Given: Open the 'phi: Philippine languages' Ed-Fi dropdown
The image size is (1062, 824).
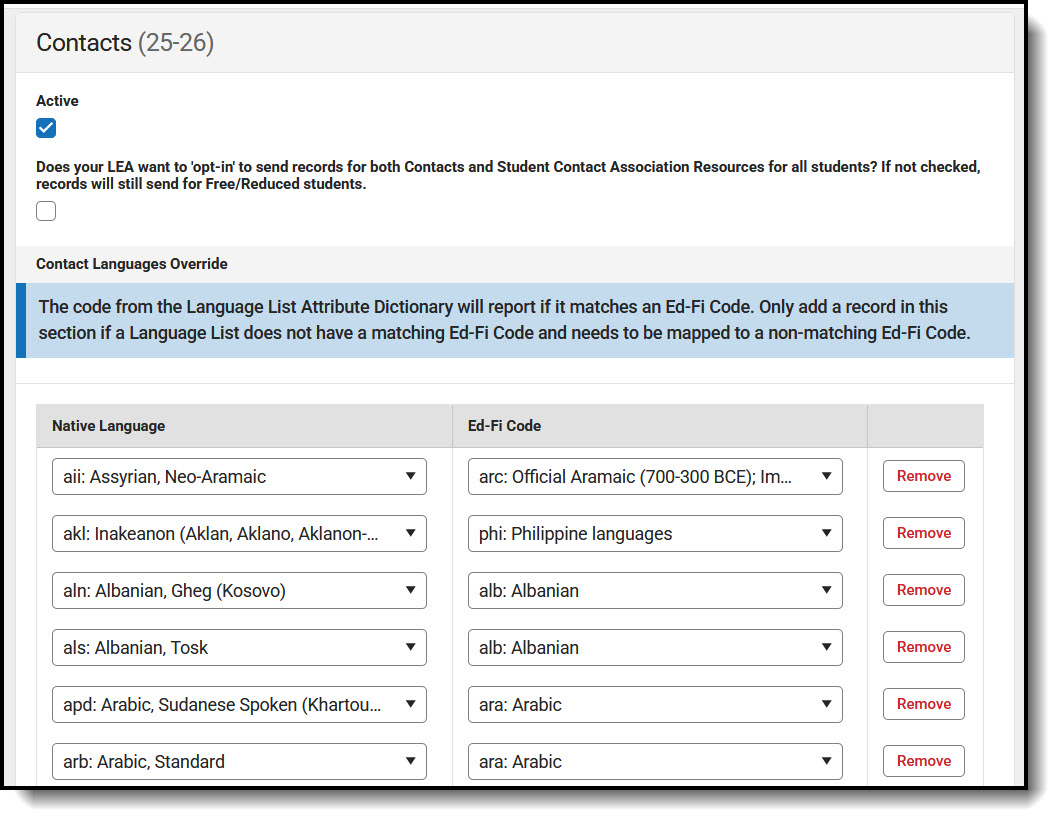Looking at the screenshot, I should [655, 534].
